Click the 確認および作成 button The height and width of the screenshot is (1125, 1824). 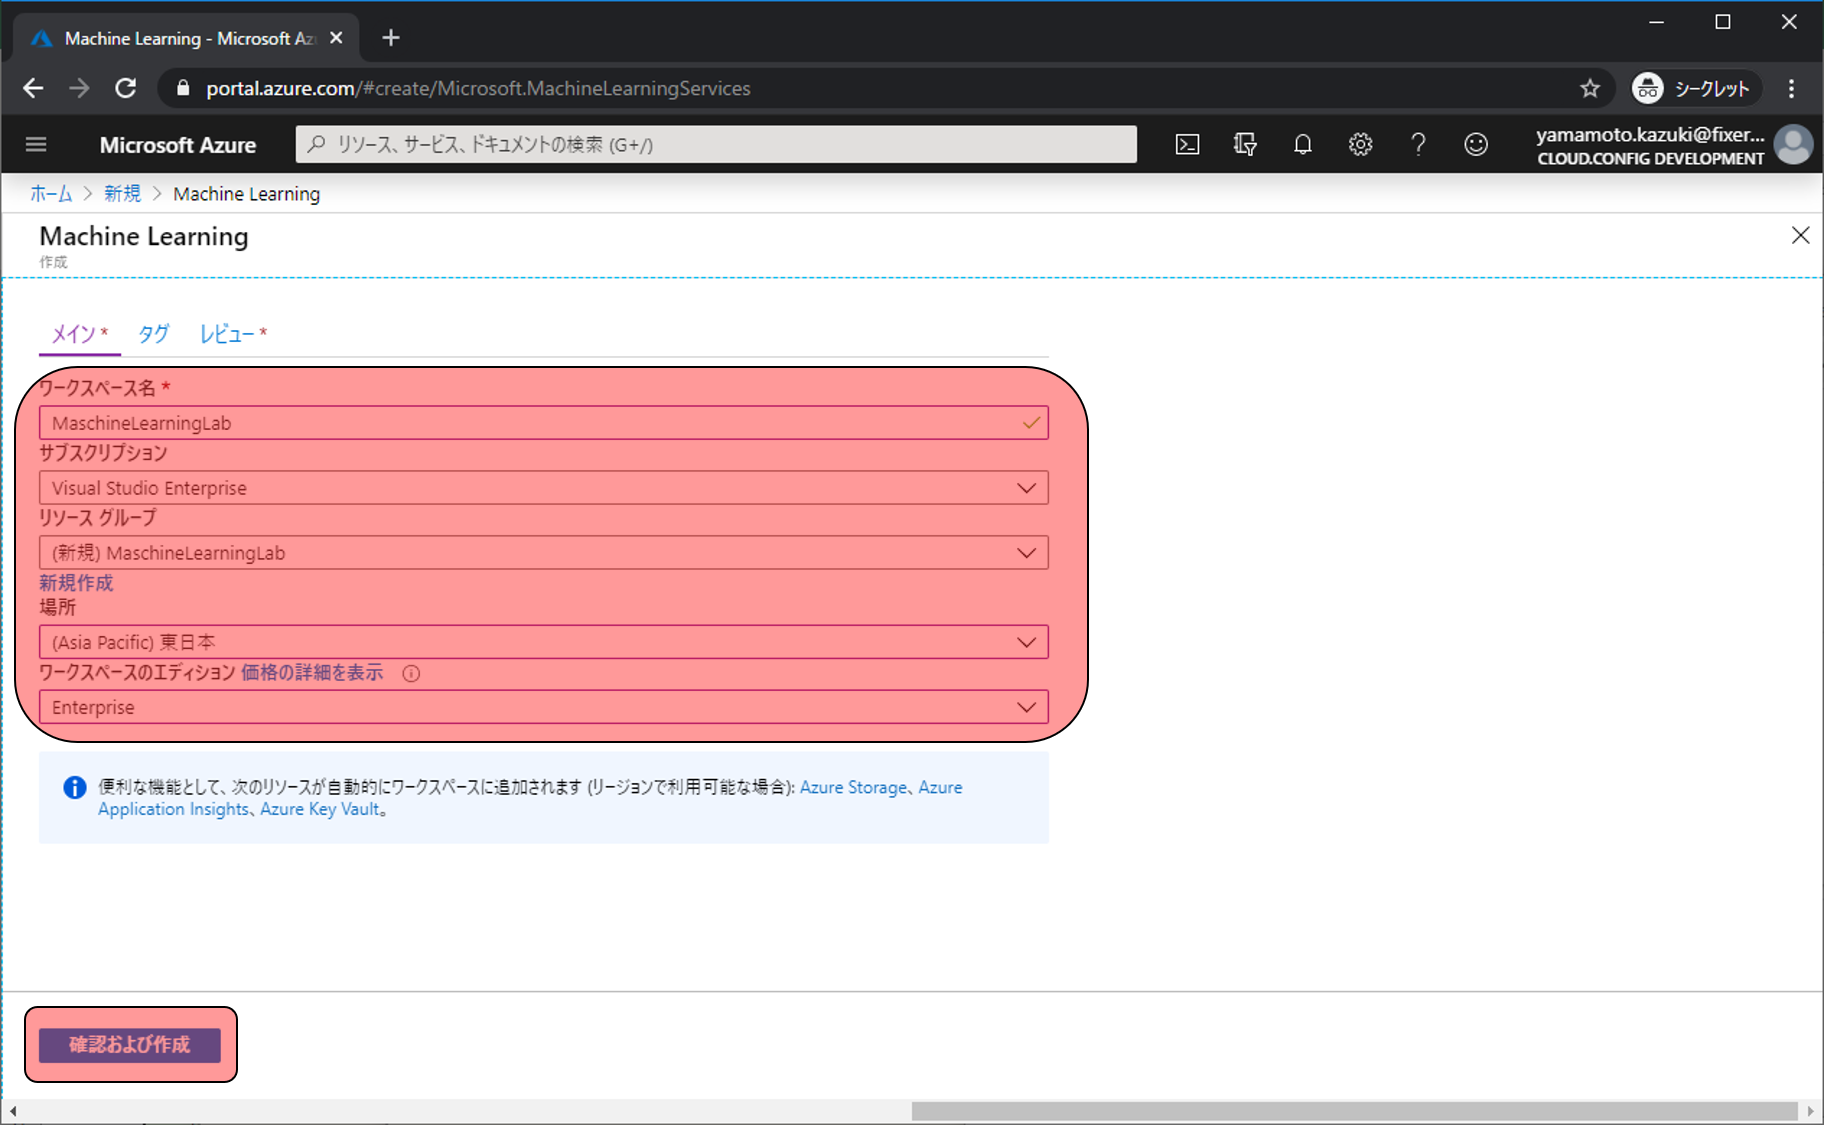(x=130, y=1045)
